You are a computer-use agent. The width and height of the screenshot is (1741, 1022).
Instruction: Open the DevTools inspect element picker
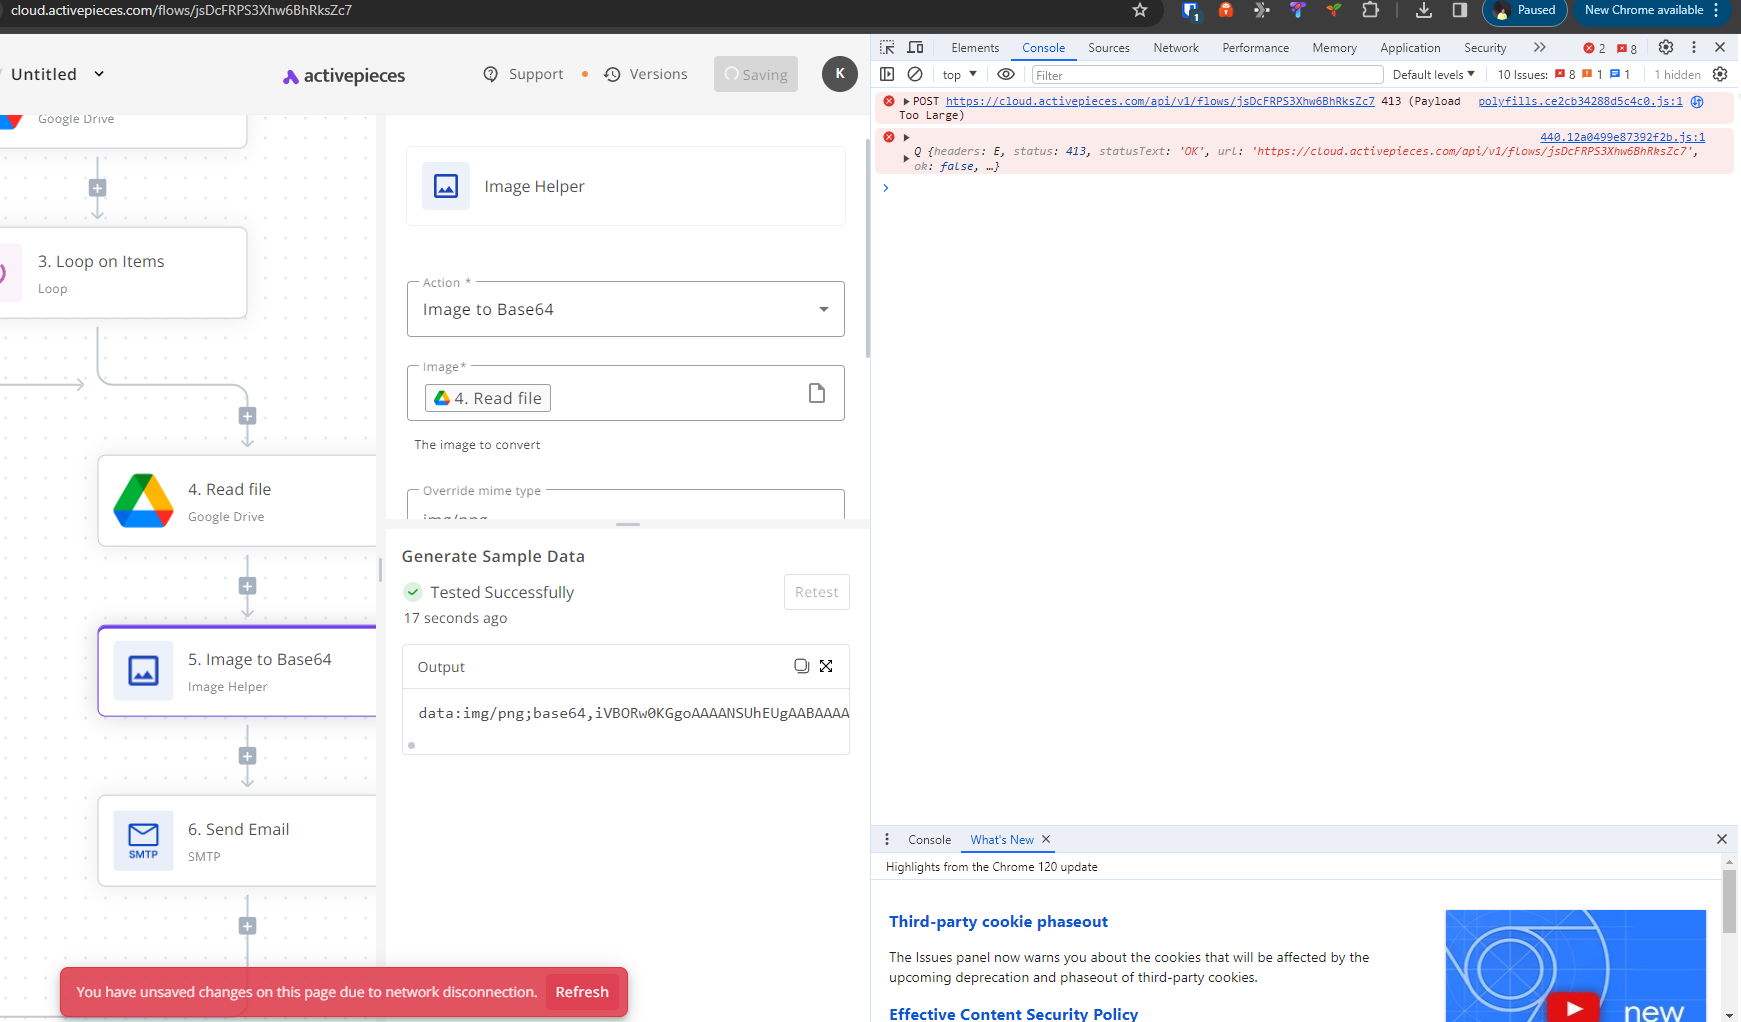887,47
